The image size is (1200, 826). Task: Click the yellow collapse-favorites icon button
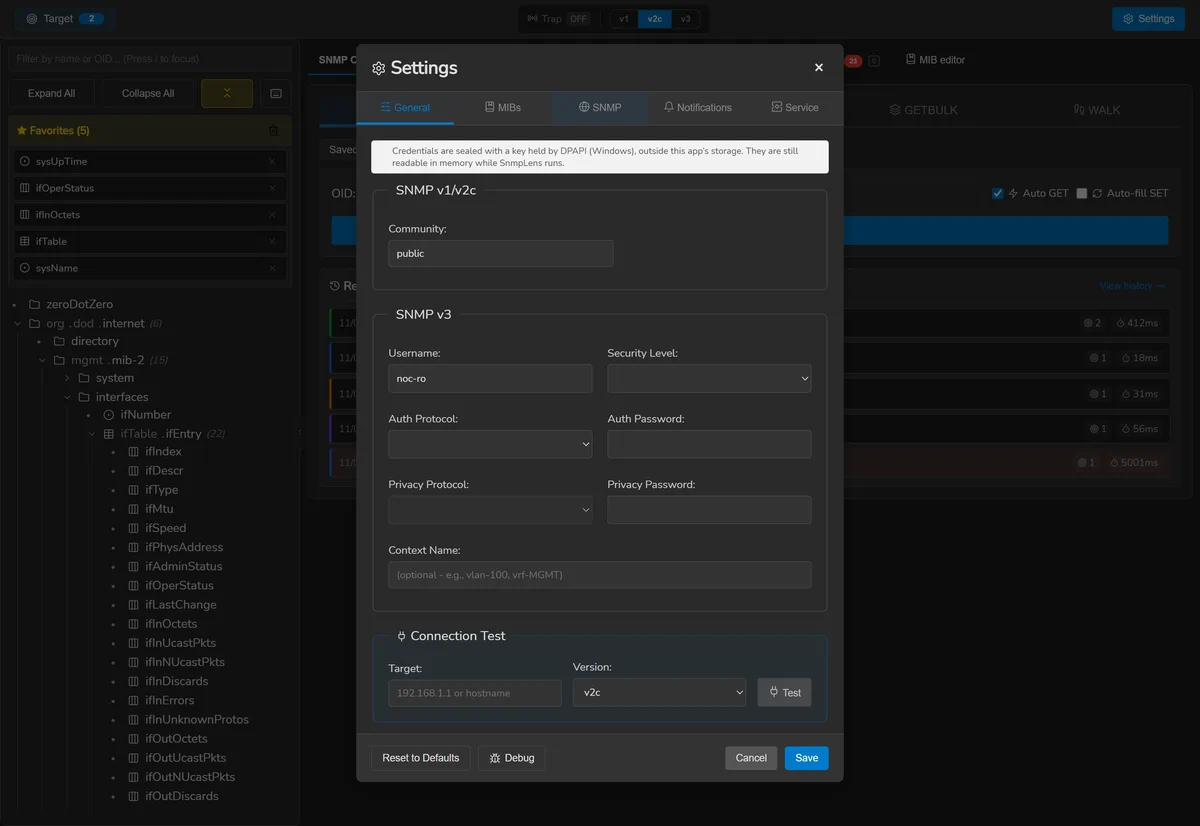(x=227, y=93)
